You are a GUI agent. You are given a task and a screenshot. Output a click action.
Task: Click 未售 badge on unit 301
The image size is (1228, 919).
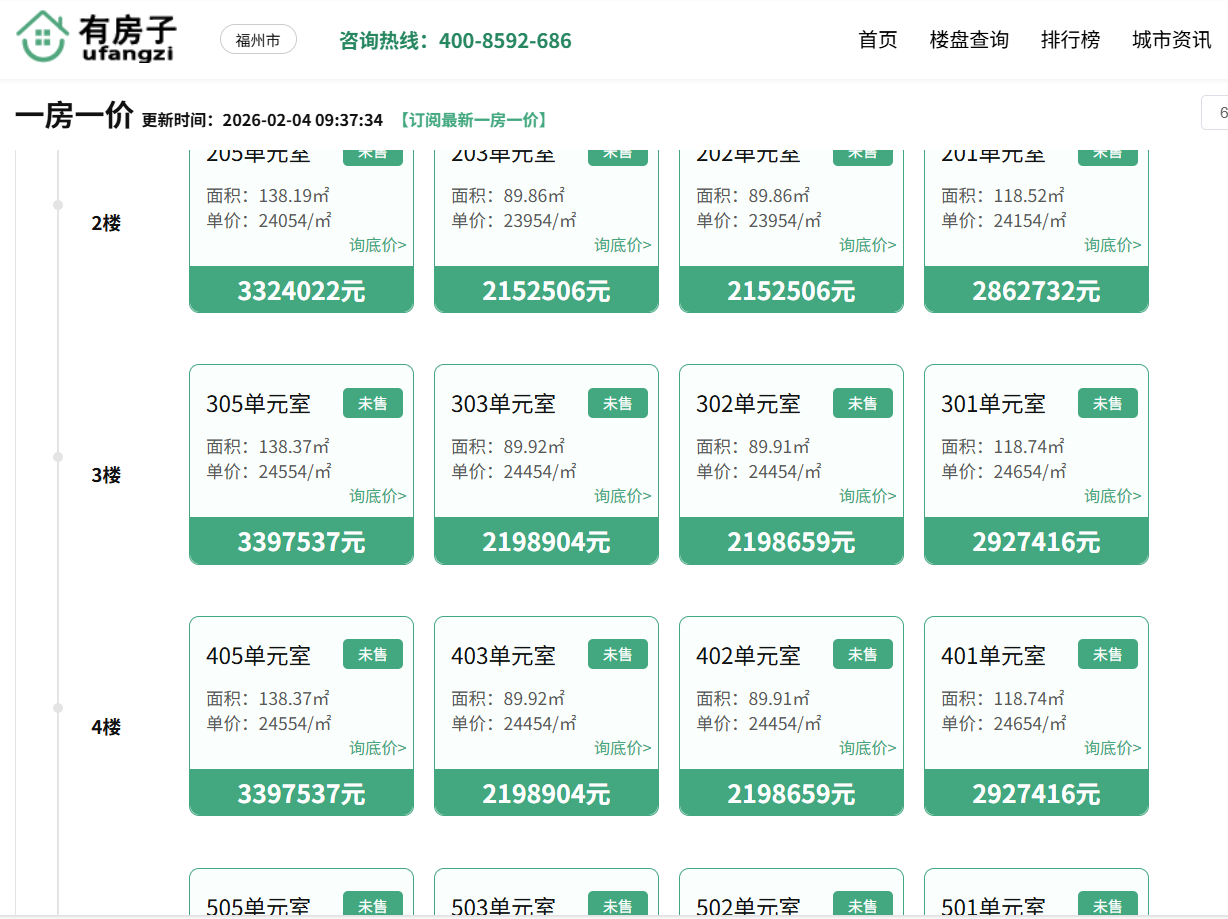tap(1107, 403)
